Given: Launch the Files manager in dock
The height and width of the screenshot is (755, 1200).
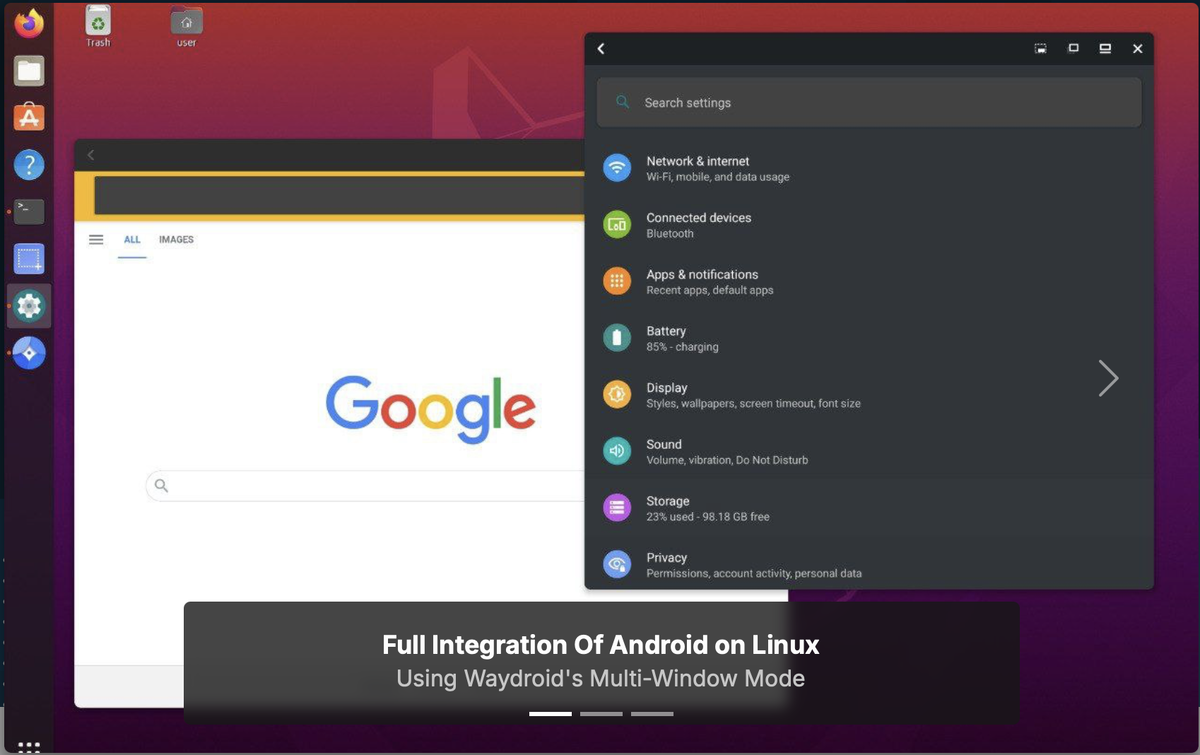Looking at the screenshot, I should [29, 71].
